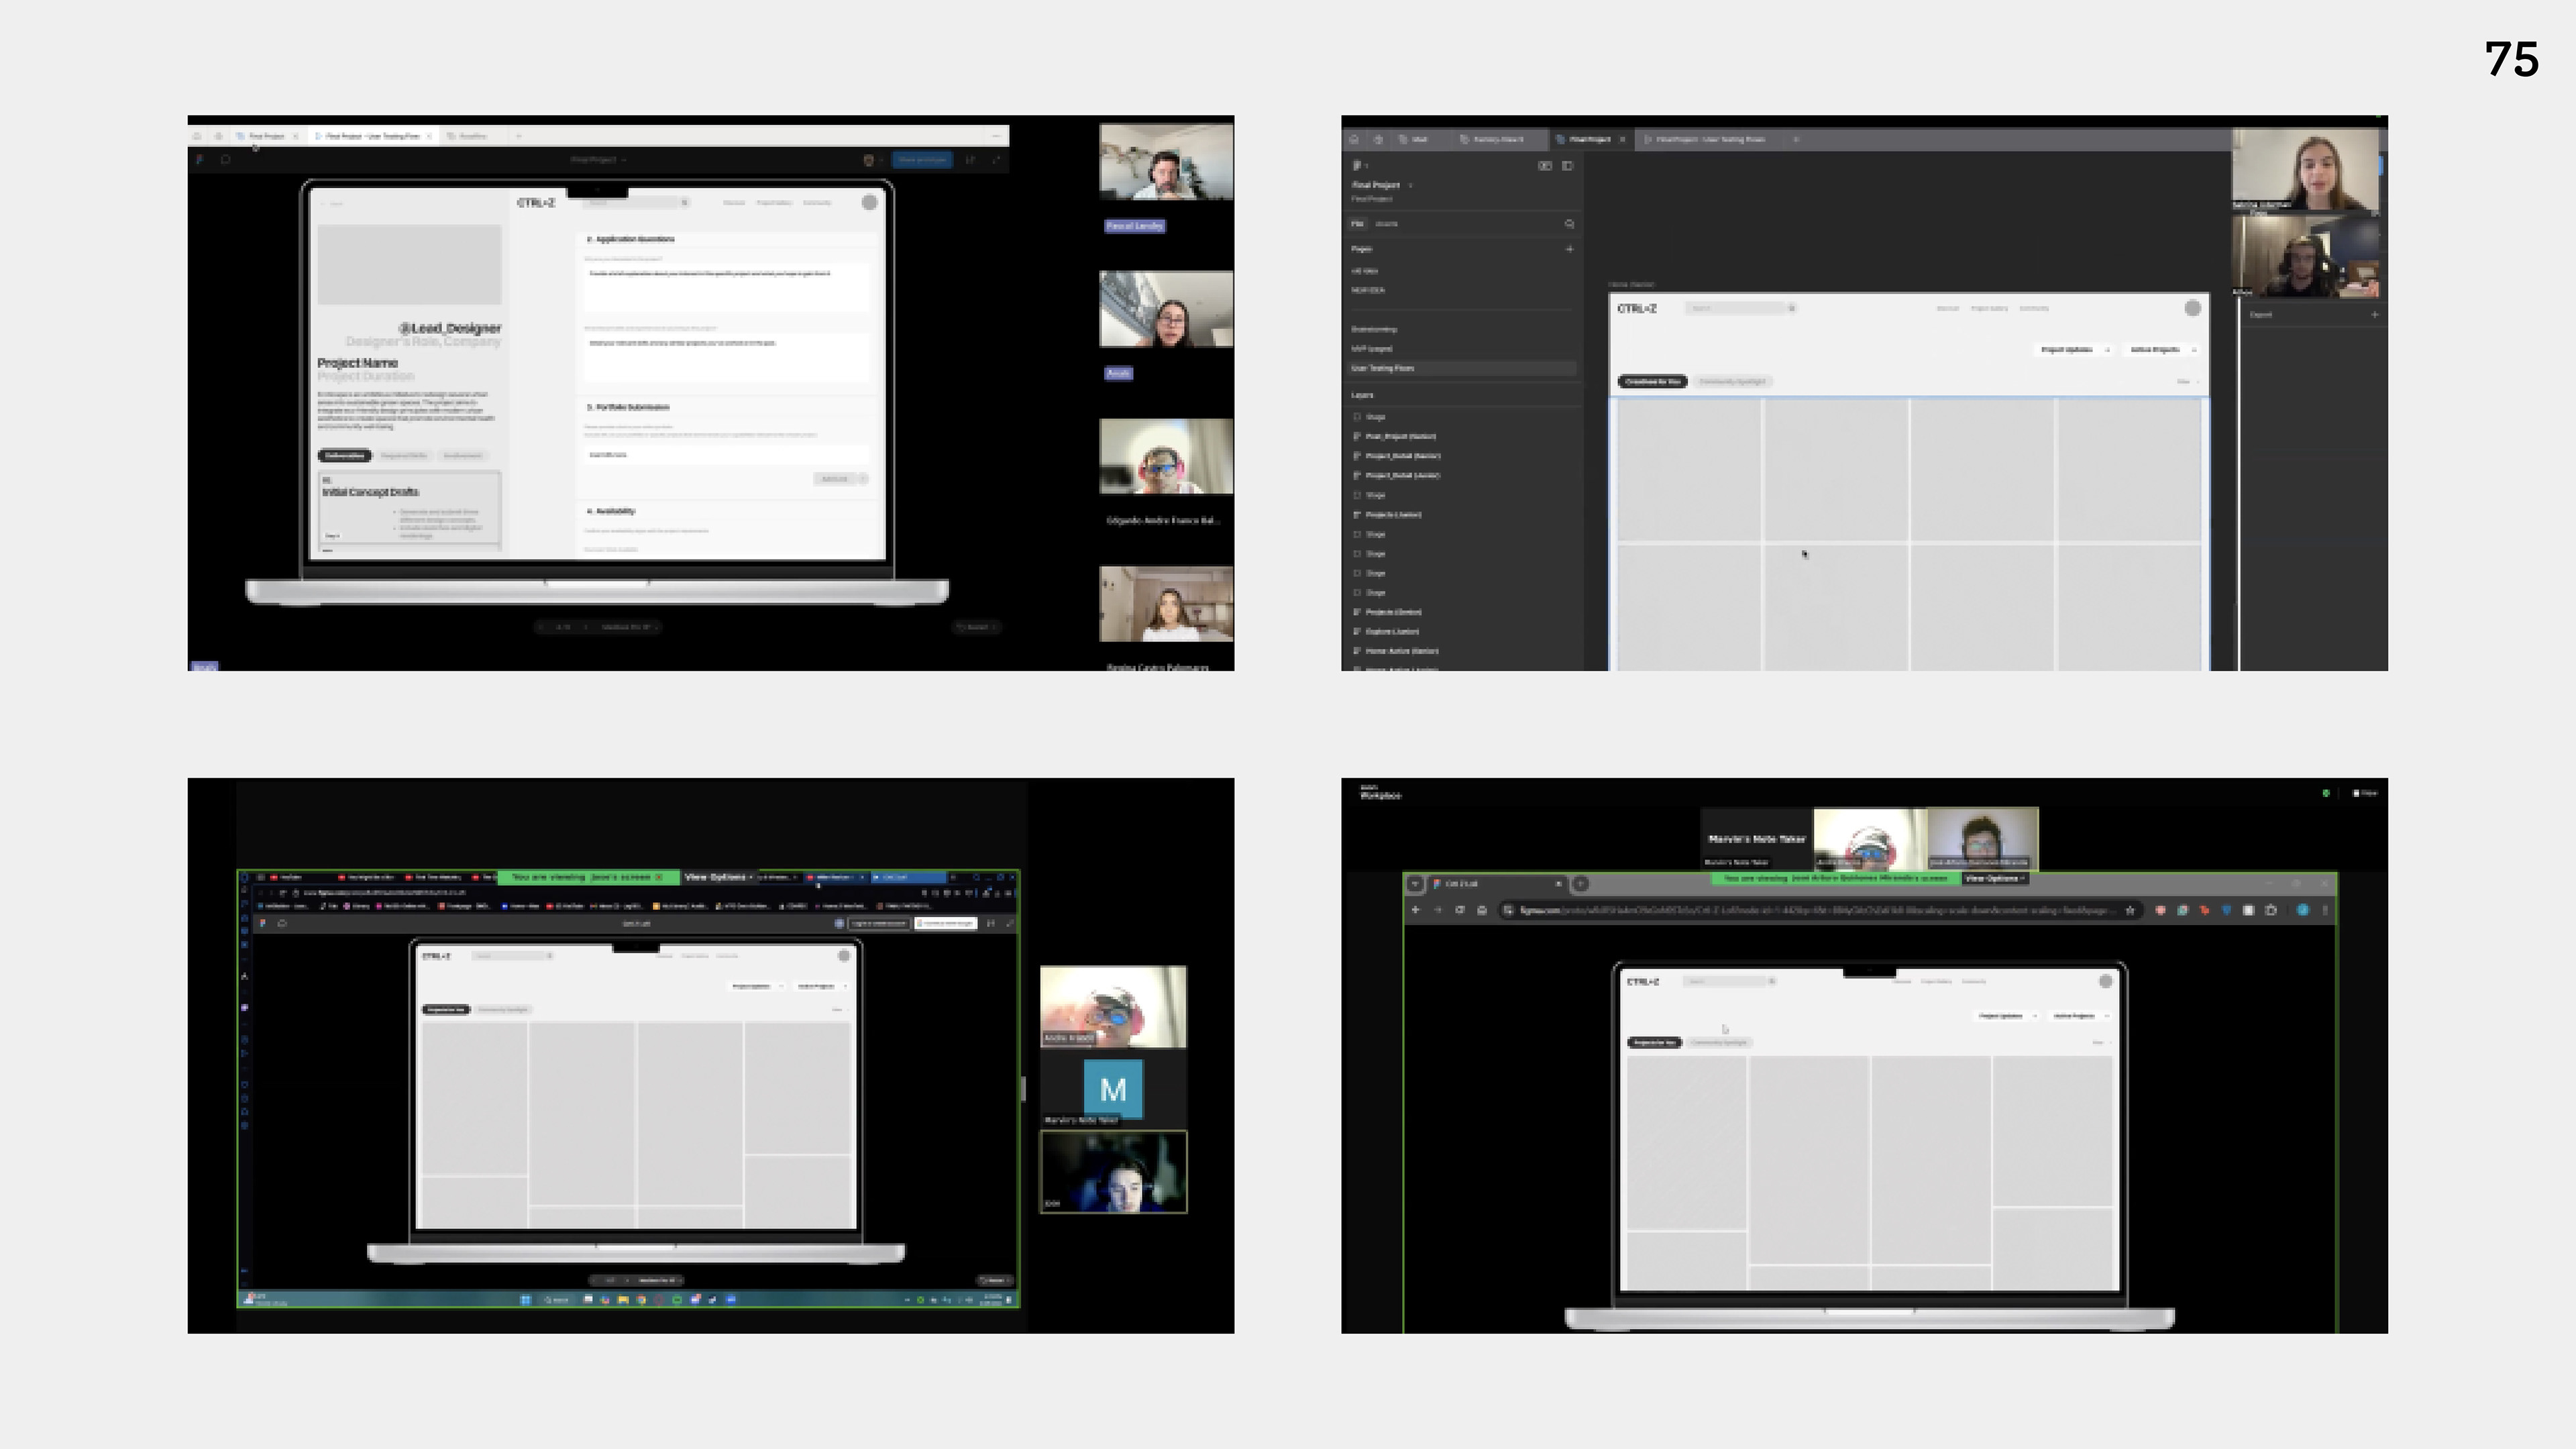
Task: Add a new page with the Pages plus icon
Action: [1569, 249]
